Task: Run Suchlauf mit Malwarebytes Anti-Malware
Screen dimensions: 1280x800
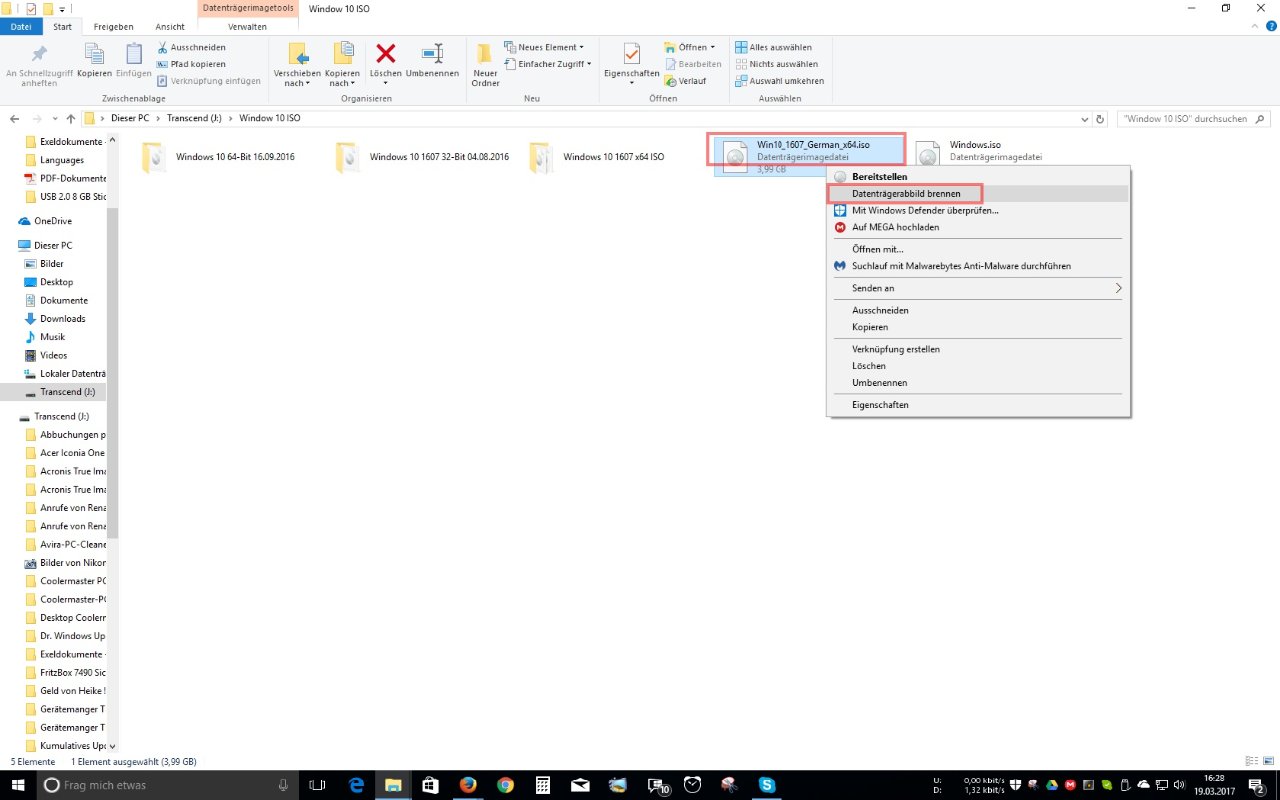Action: (979, 266)
